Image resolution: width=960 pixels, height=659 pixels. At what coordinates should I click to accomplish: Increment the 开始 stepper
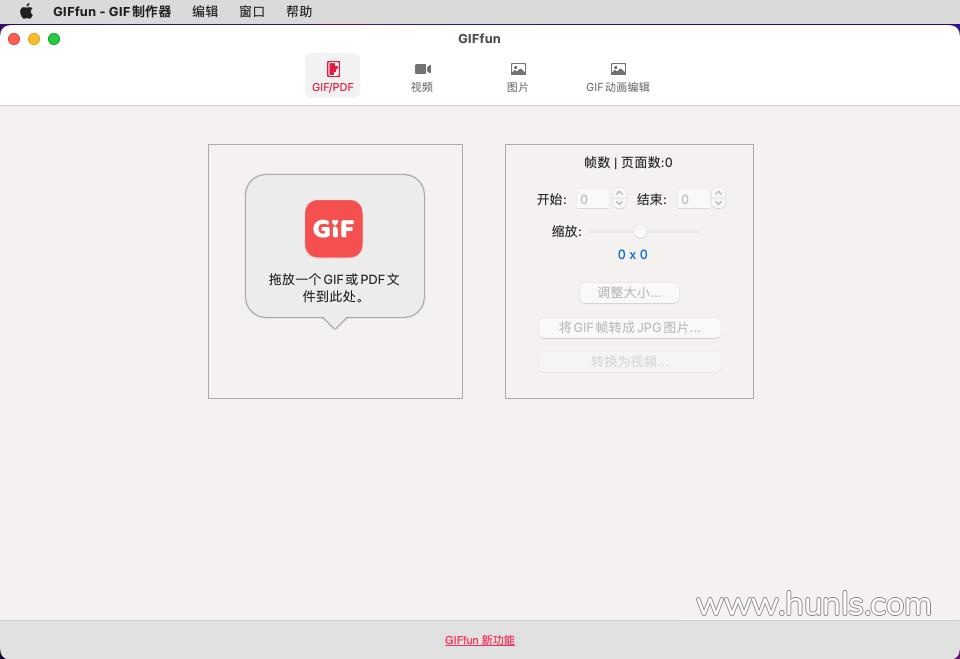(x=620, y=194)
